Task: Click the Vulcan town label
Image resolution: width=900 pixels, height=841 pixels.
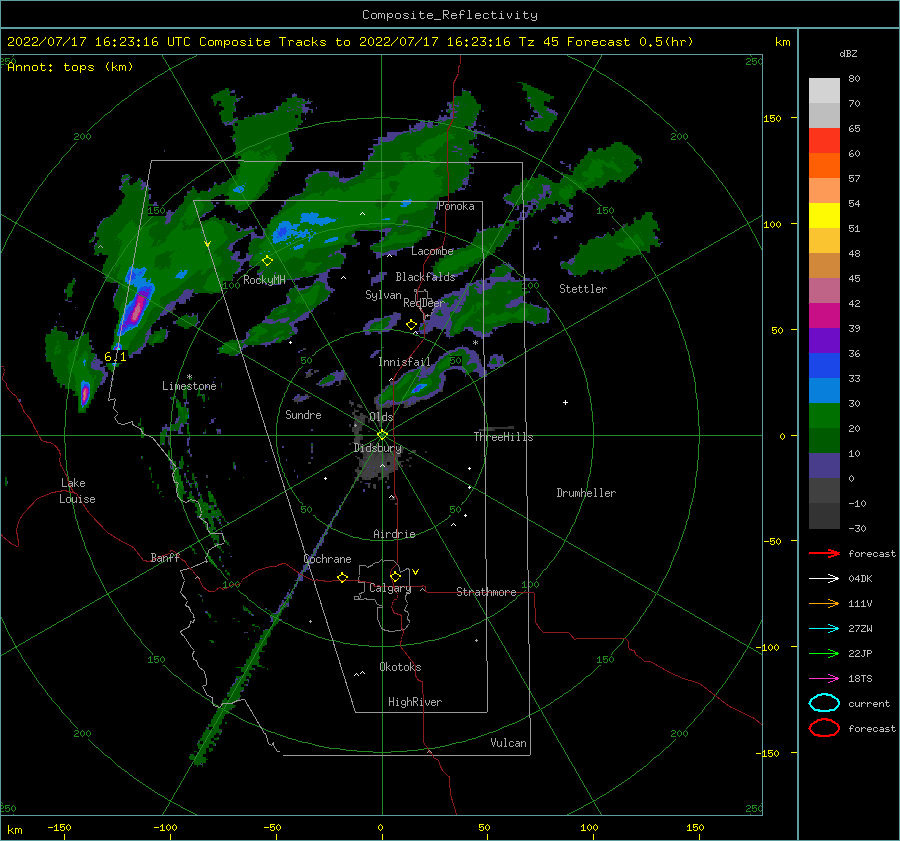Action: 509,743
